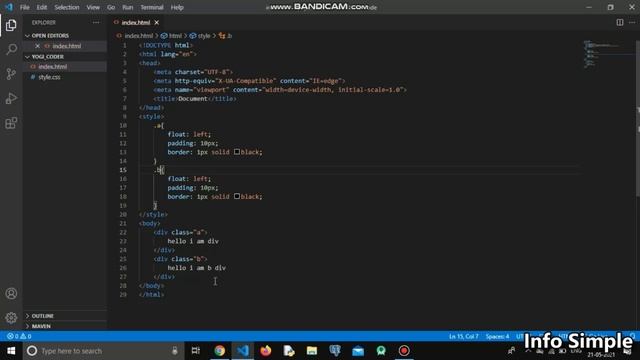
Task: Open the Explorer view in activity bar
Action: [x=11, y=25]
